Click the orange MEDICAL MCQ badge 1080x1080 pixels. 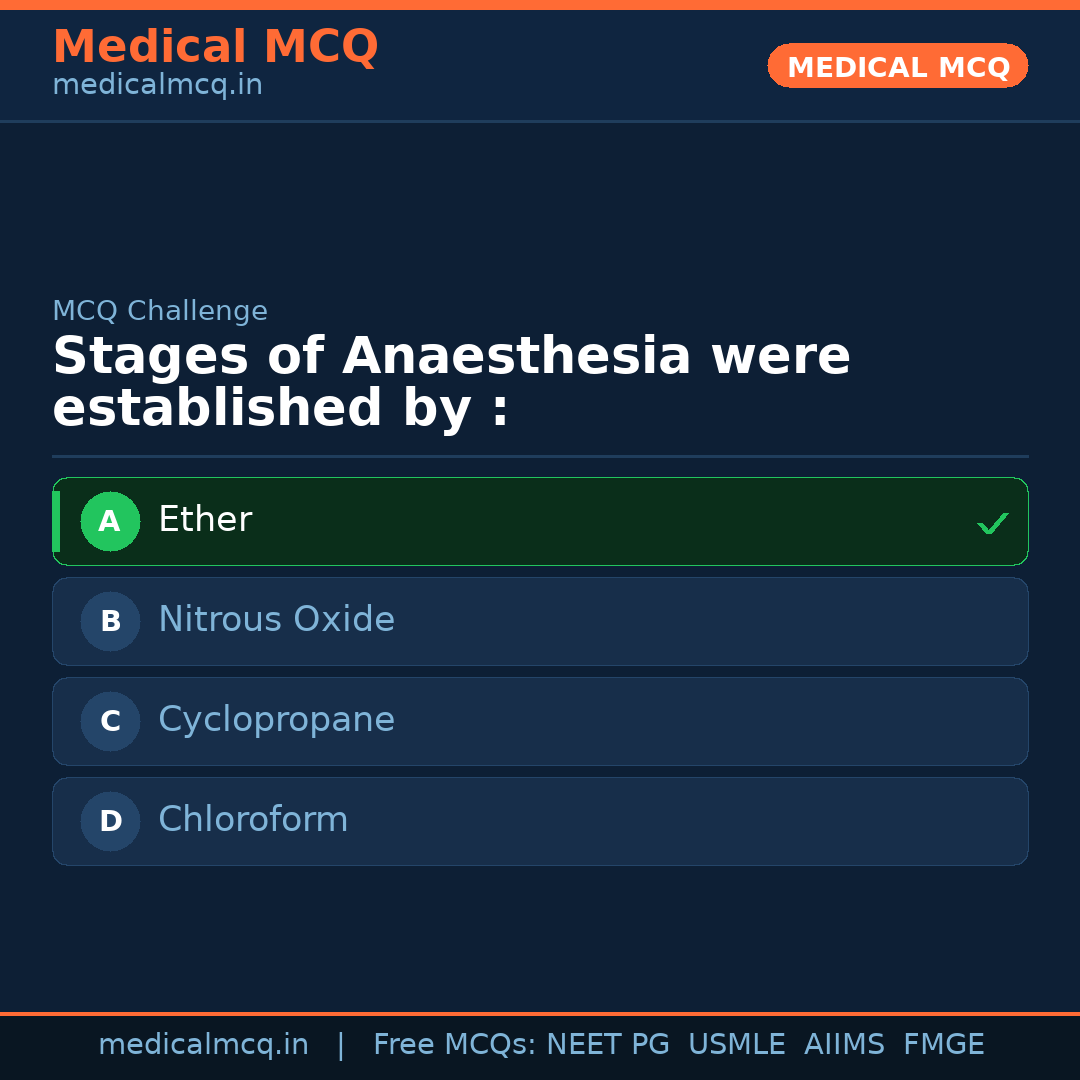coord(897,66)
